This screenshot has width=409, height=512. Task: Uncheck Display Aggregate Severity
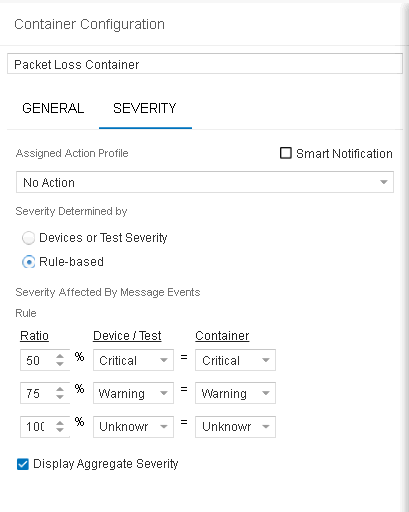[23, 464]
